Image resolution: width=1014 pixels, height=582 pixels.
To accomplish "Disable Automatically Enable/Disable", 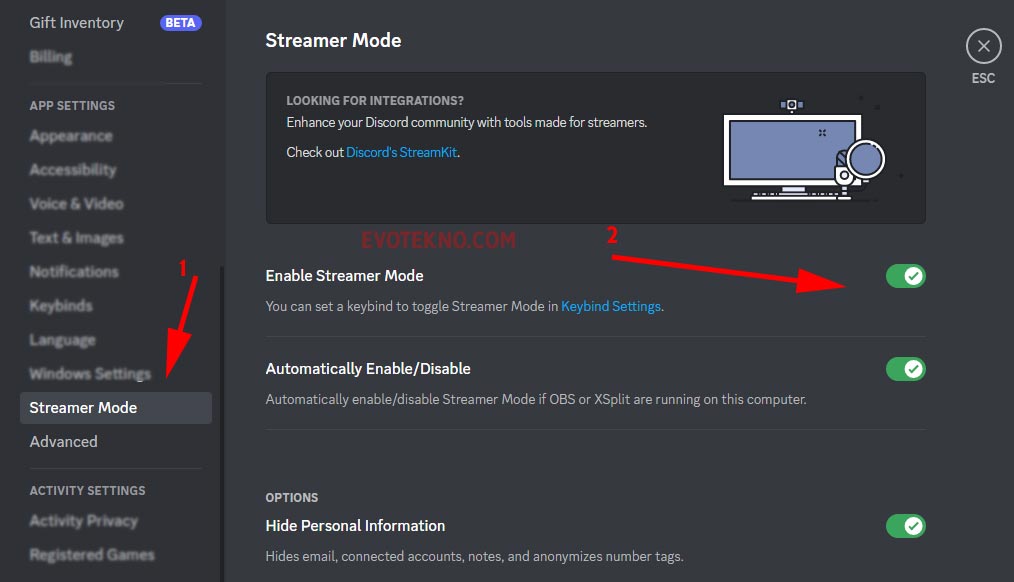I will pos(905,368).
